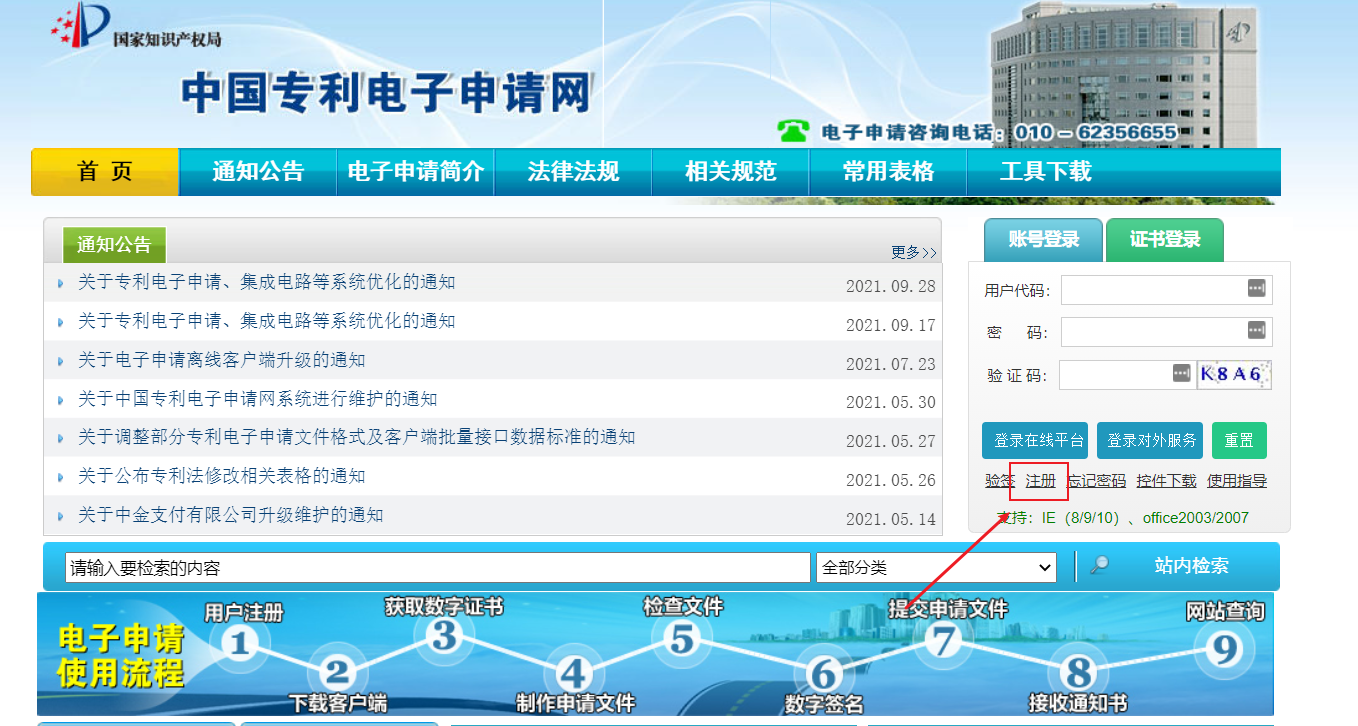Click the green telephone icon
Image resolution: width=1358 pixels, height=726 pixels.
coord(794,131)
